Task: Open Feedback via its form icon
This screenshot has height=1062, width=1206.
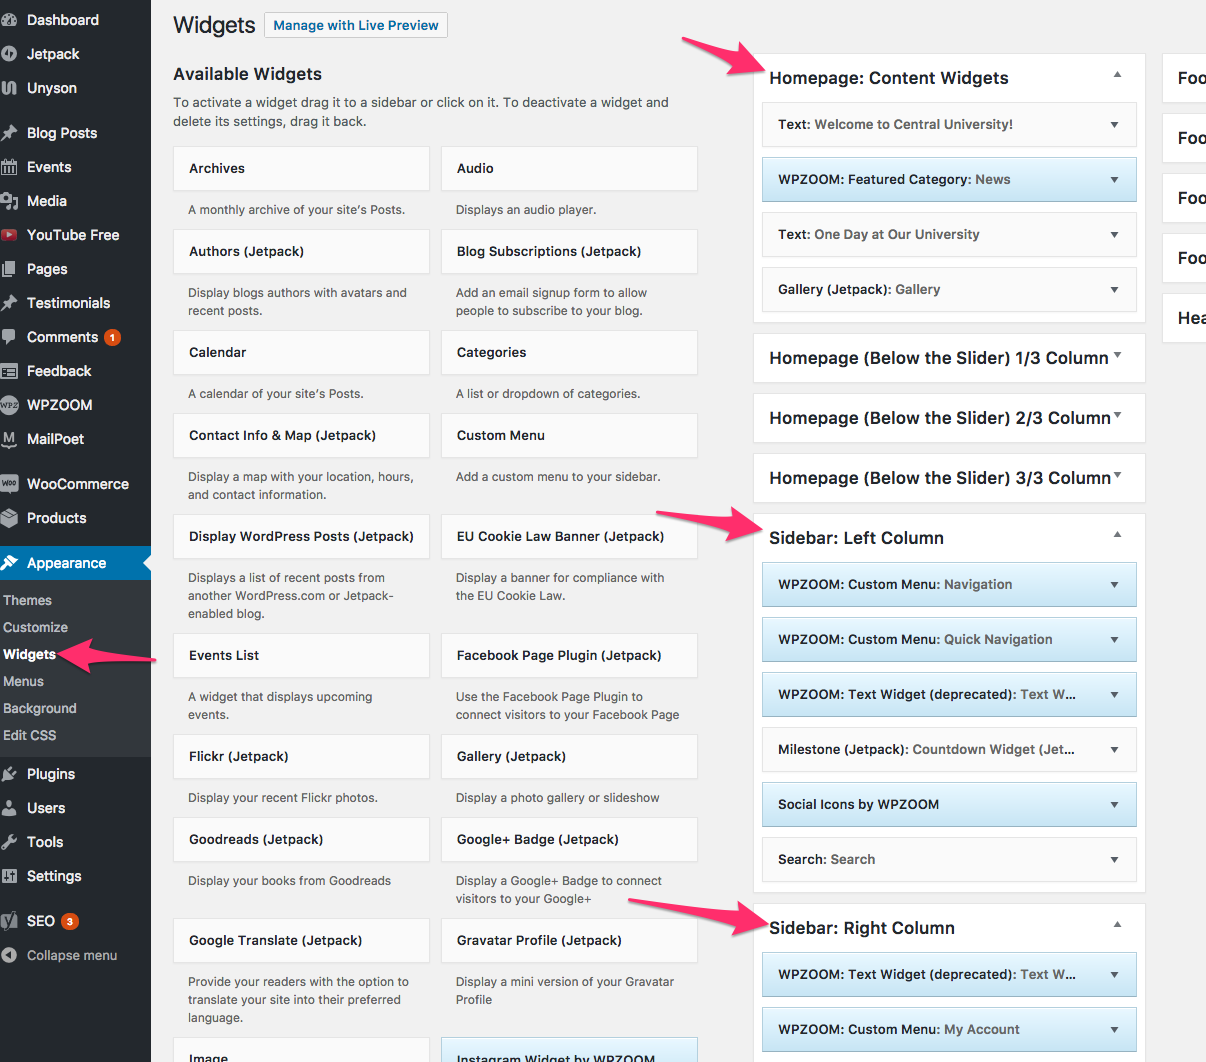Action: [x=9, y=371]
